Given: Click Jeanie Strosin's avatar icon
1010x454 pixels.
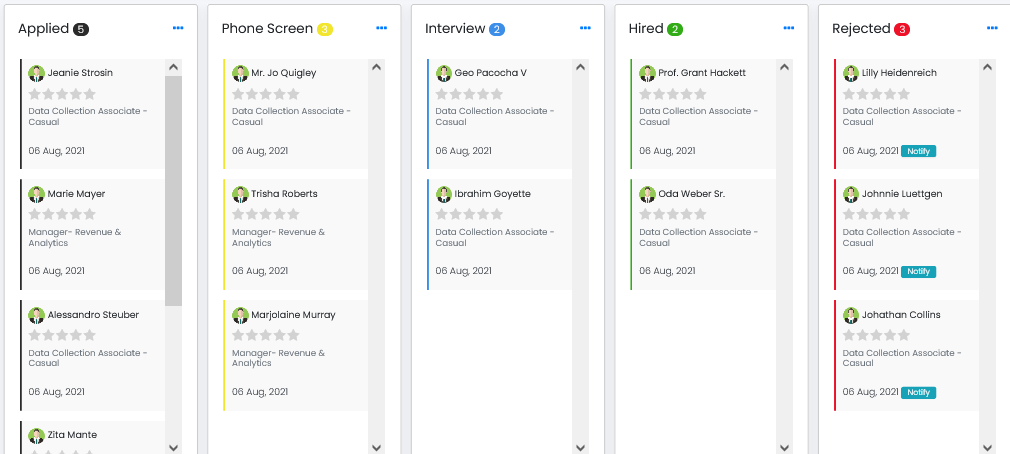Looking at the screenshot, I should (x=37, y=73).
